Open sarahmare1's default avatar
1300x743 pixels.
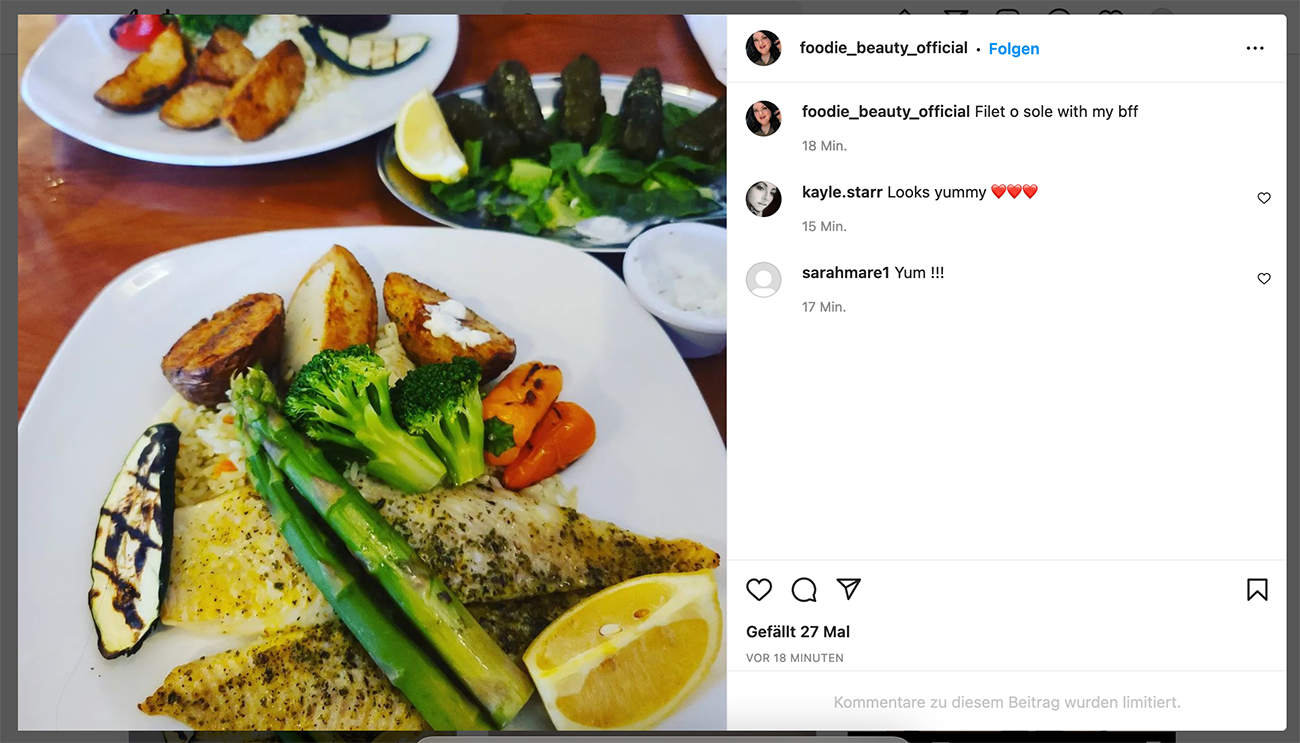pyautogui.click(x=763, y=280)
